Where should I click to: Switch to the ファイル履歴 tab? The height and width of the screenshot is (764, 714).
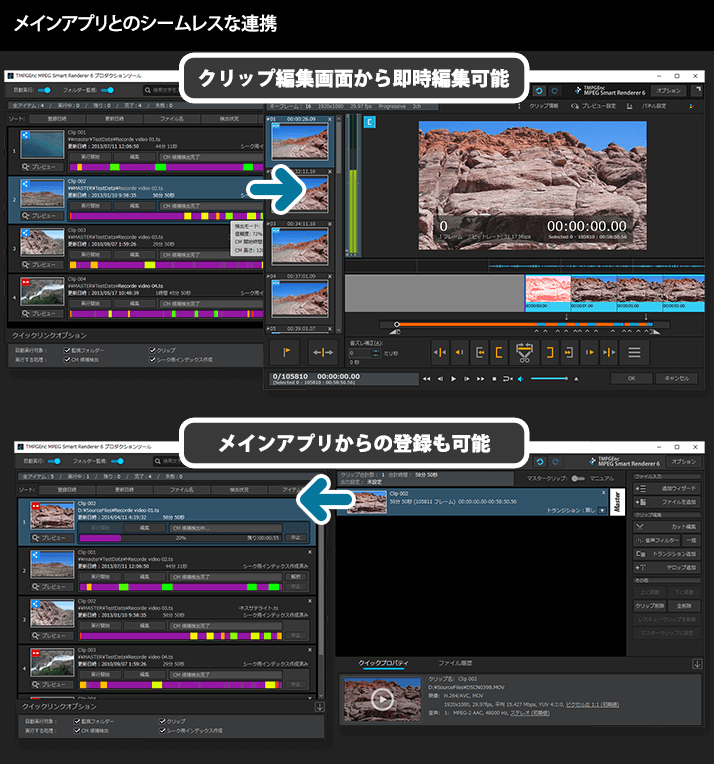pos(455,663)
